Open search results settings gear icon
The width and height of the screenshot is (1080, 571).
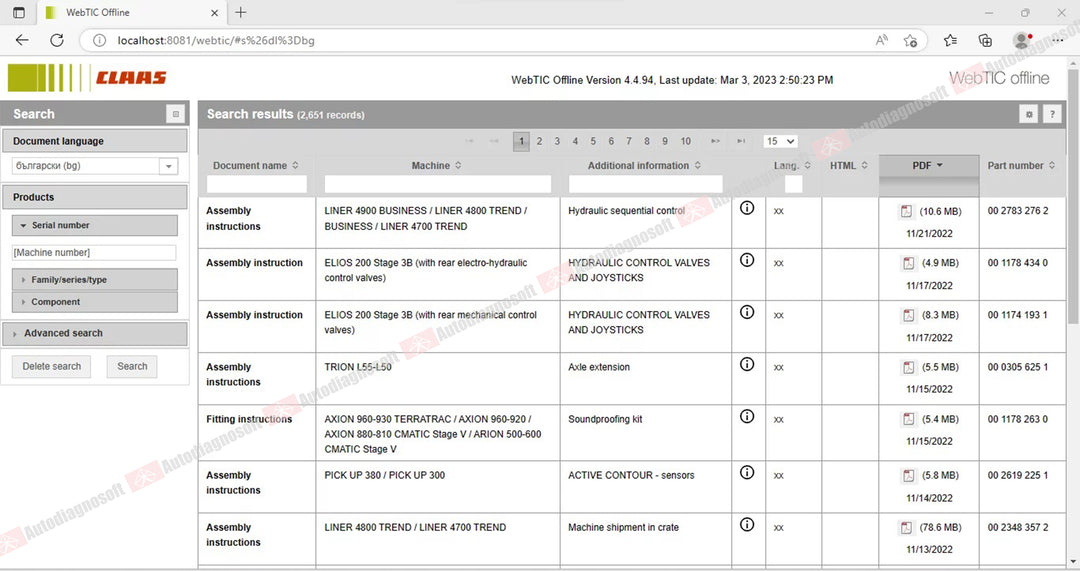1029,114
